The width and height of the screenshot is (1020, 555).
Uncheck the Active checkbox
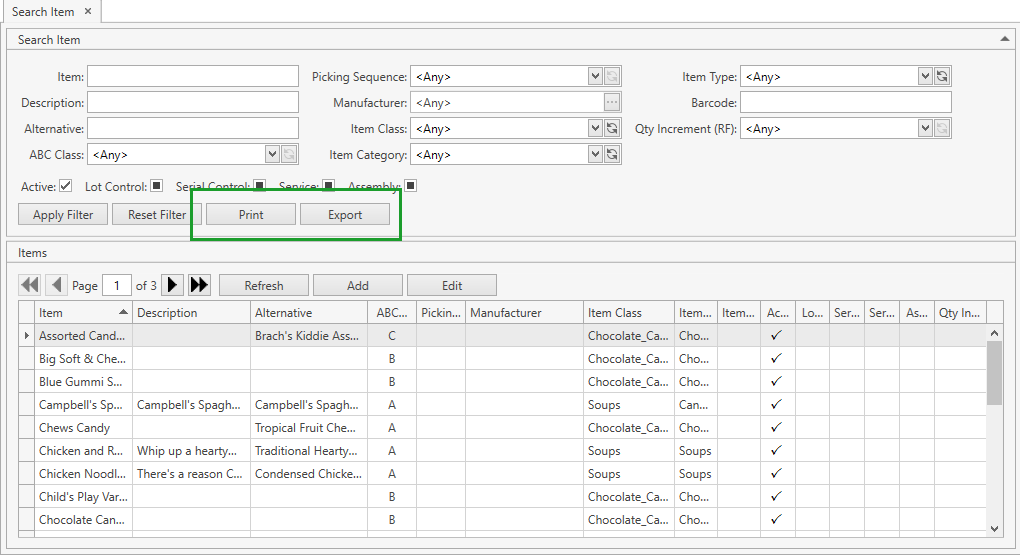[x=66, y=186]
